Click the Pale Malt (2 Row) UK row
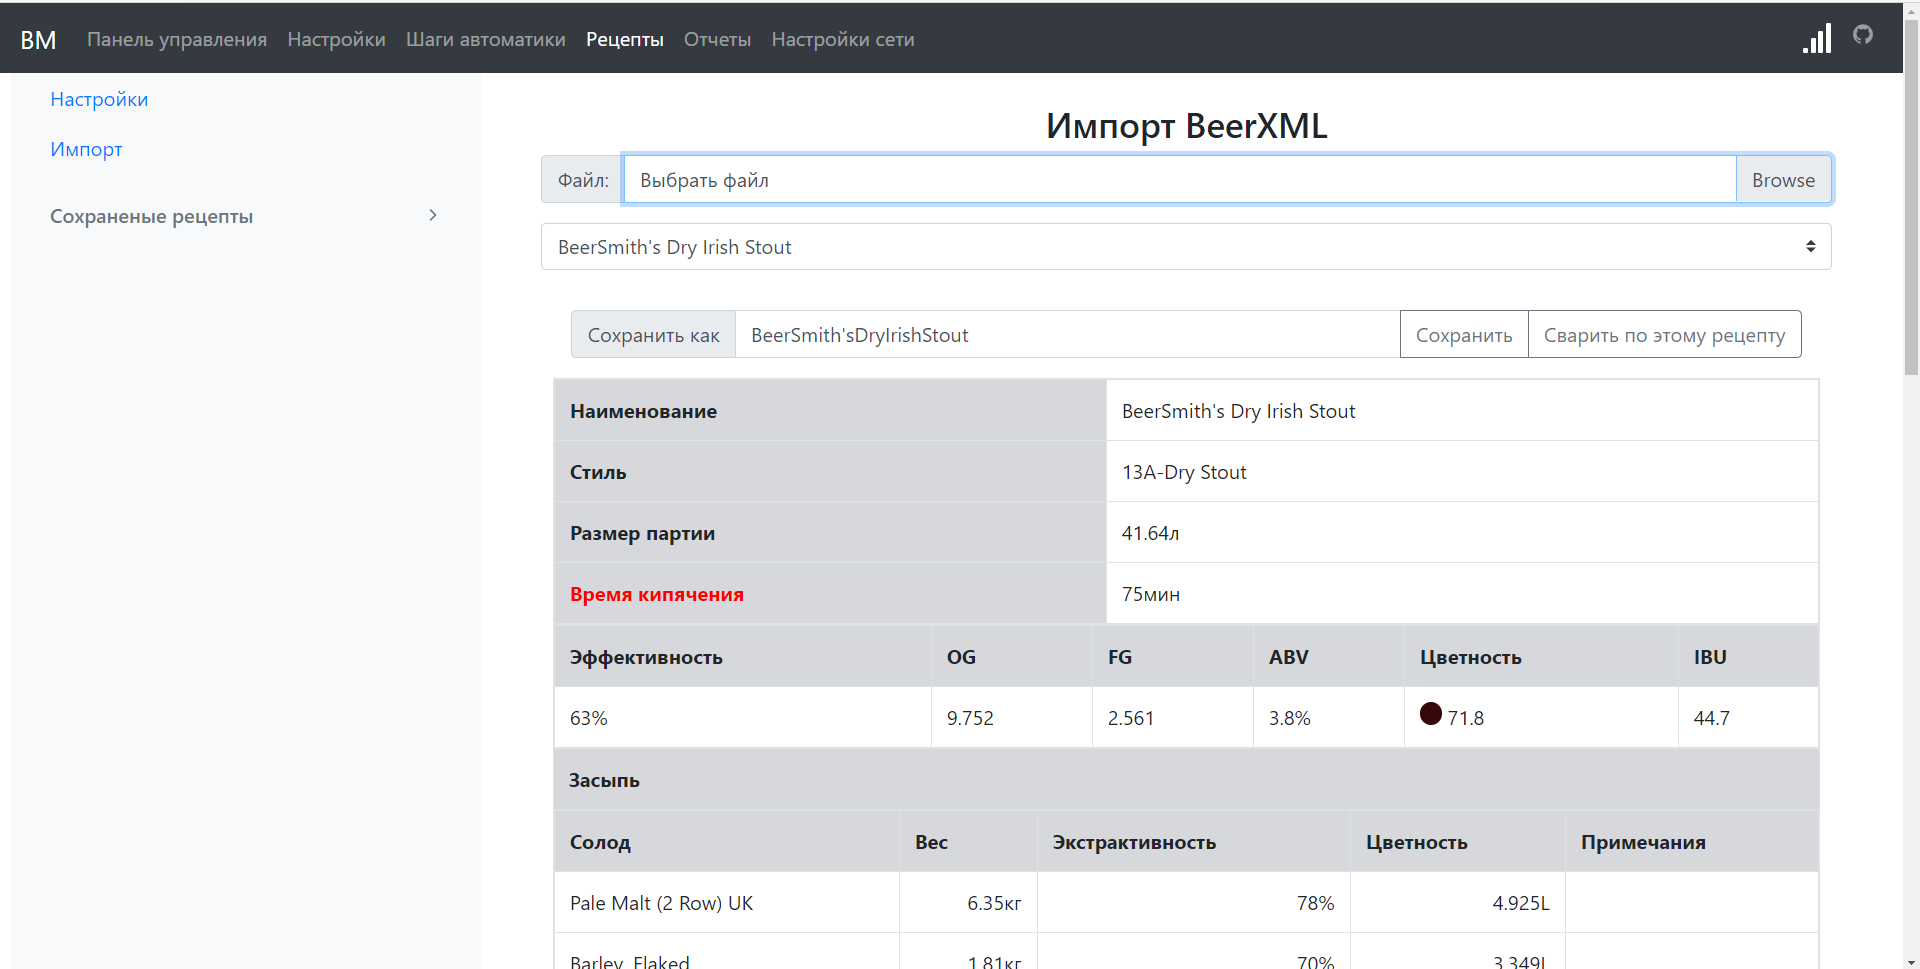 point(1186,903)
